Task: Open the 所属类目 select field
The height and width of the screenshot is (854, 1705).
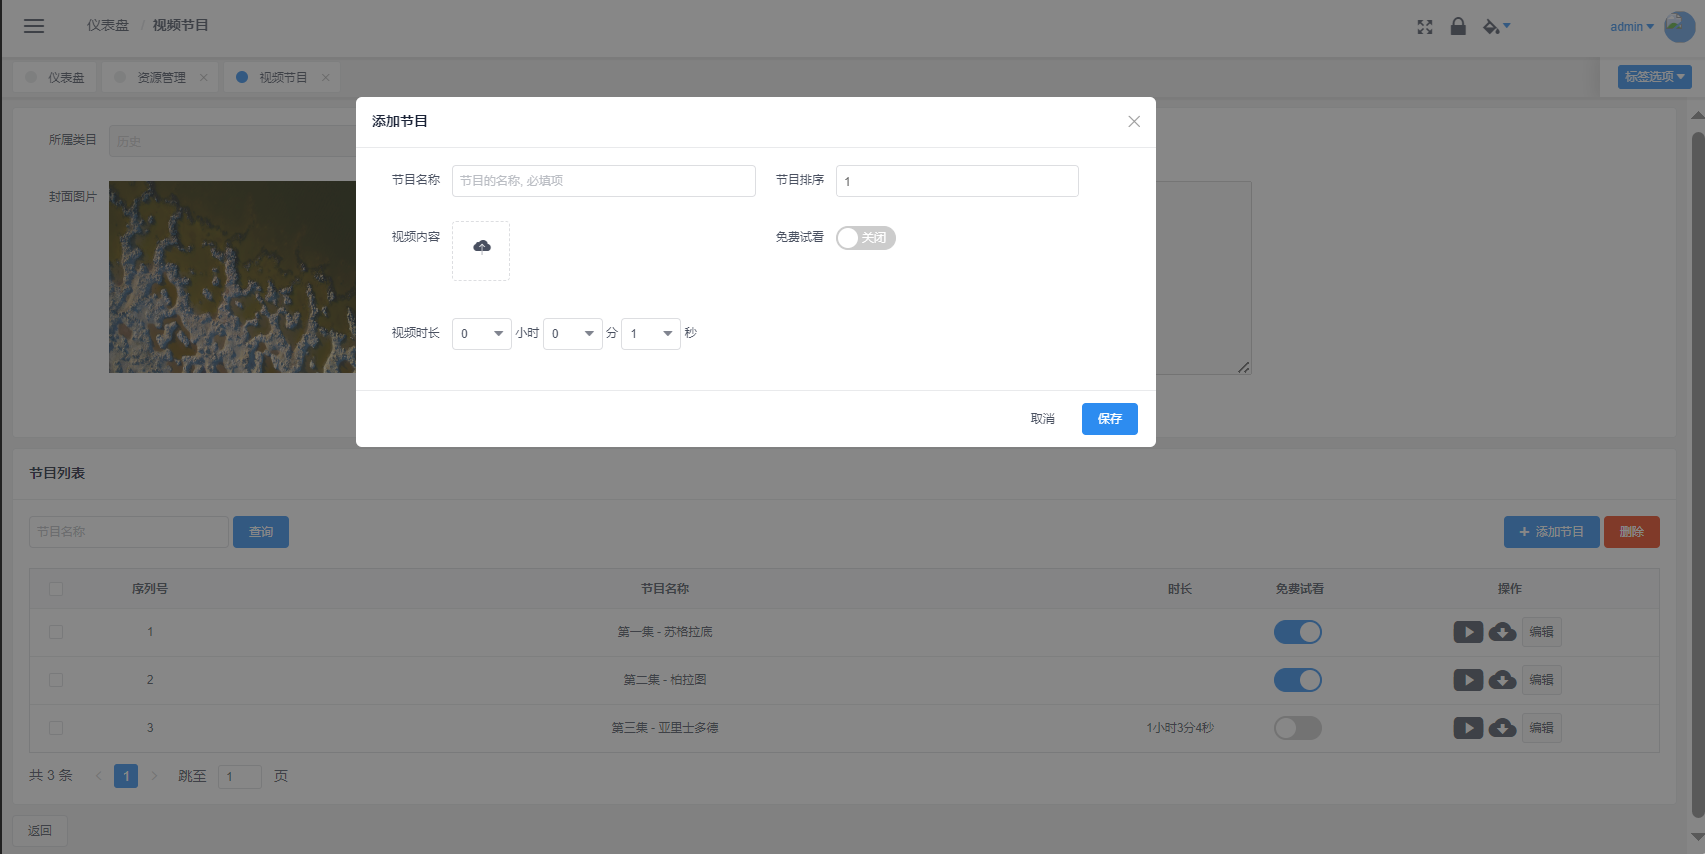Action: click(x=232, y=141)
